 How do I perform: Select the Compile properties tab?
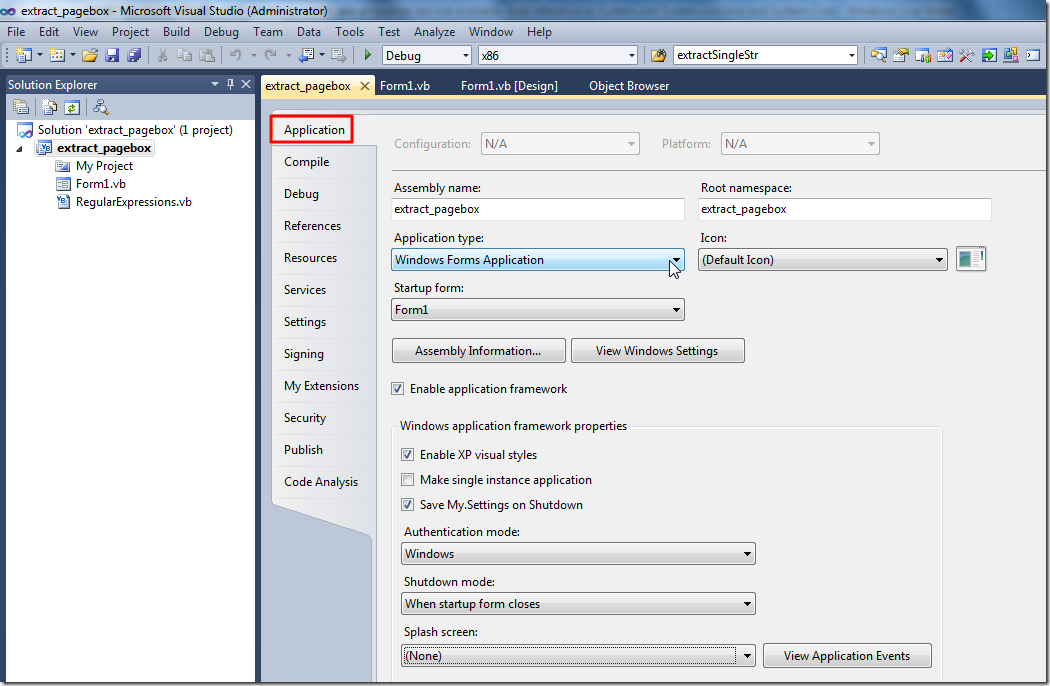click(x=307, y=161)
